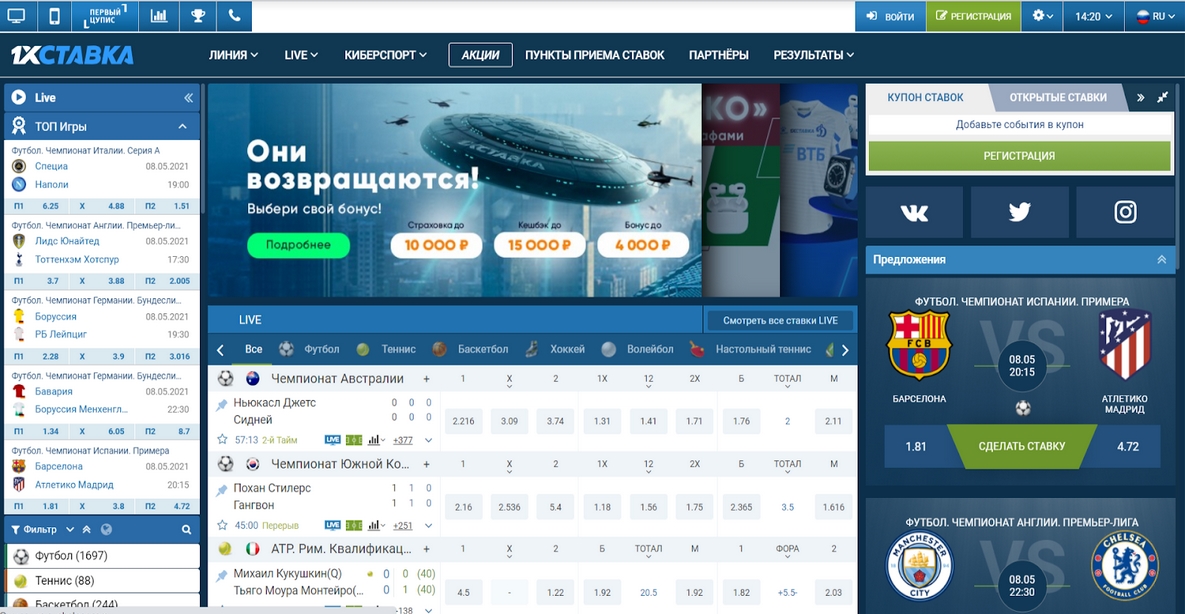The height and width of the screenshot is (614, 1185).
Task: Collapse the Предложения panel arrow
Action: 1162,259
